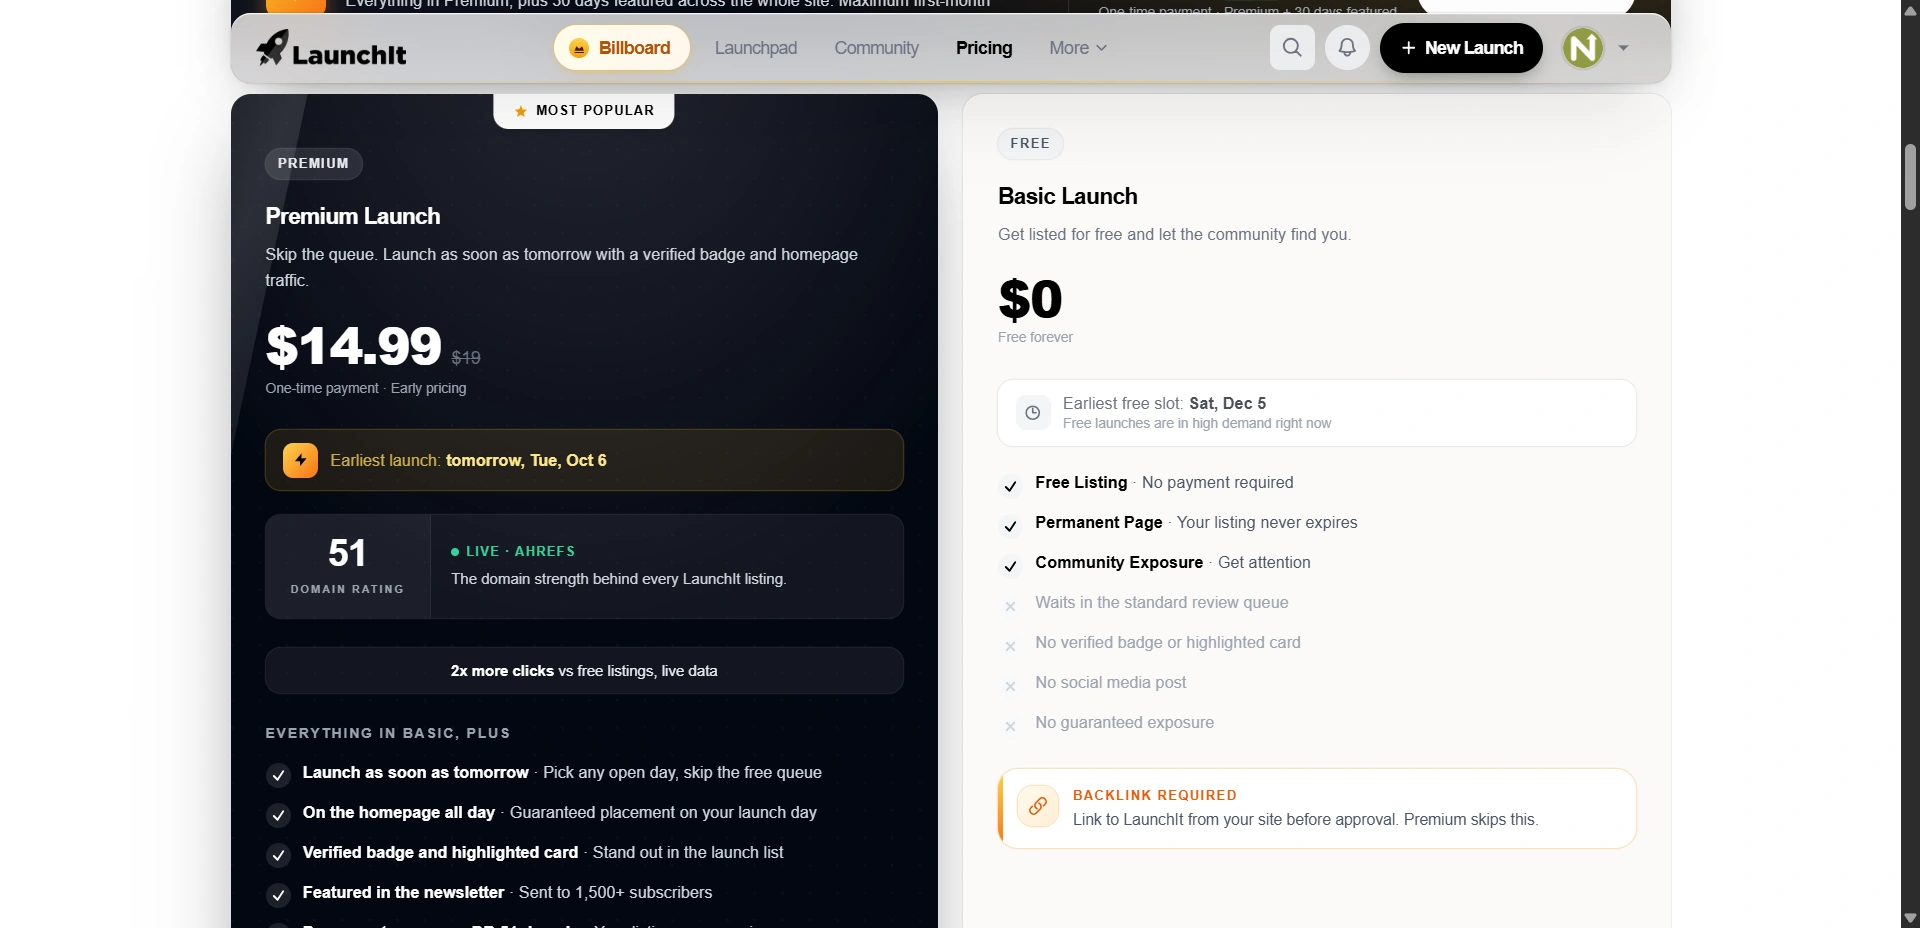
Task: Click checkmark beside Launch as soon as tomorrow
Action: point(278,776)
